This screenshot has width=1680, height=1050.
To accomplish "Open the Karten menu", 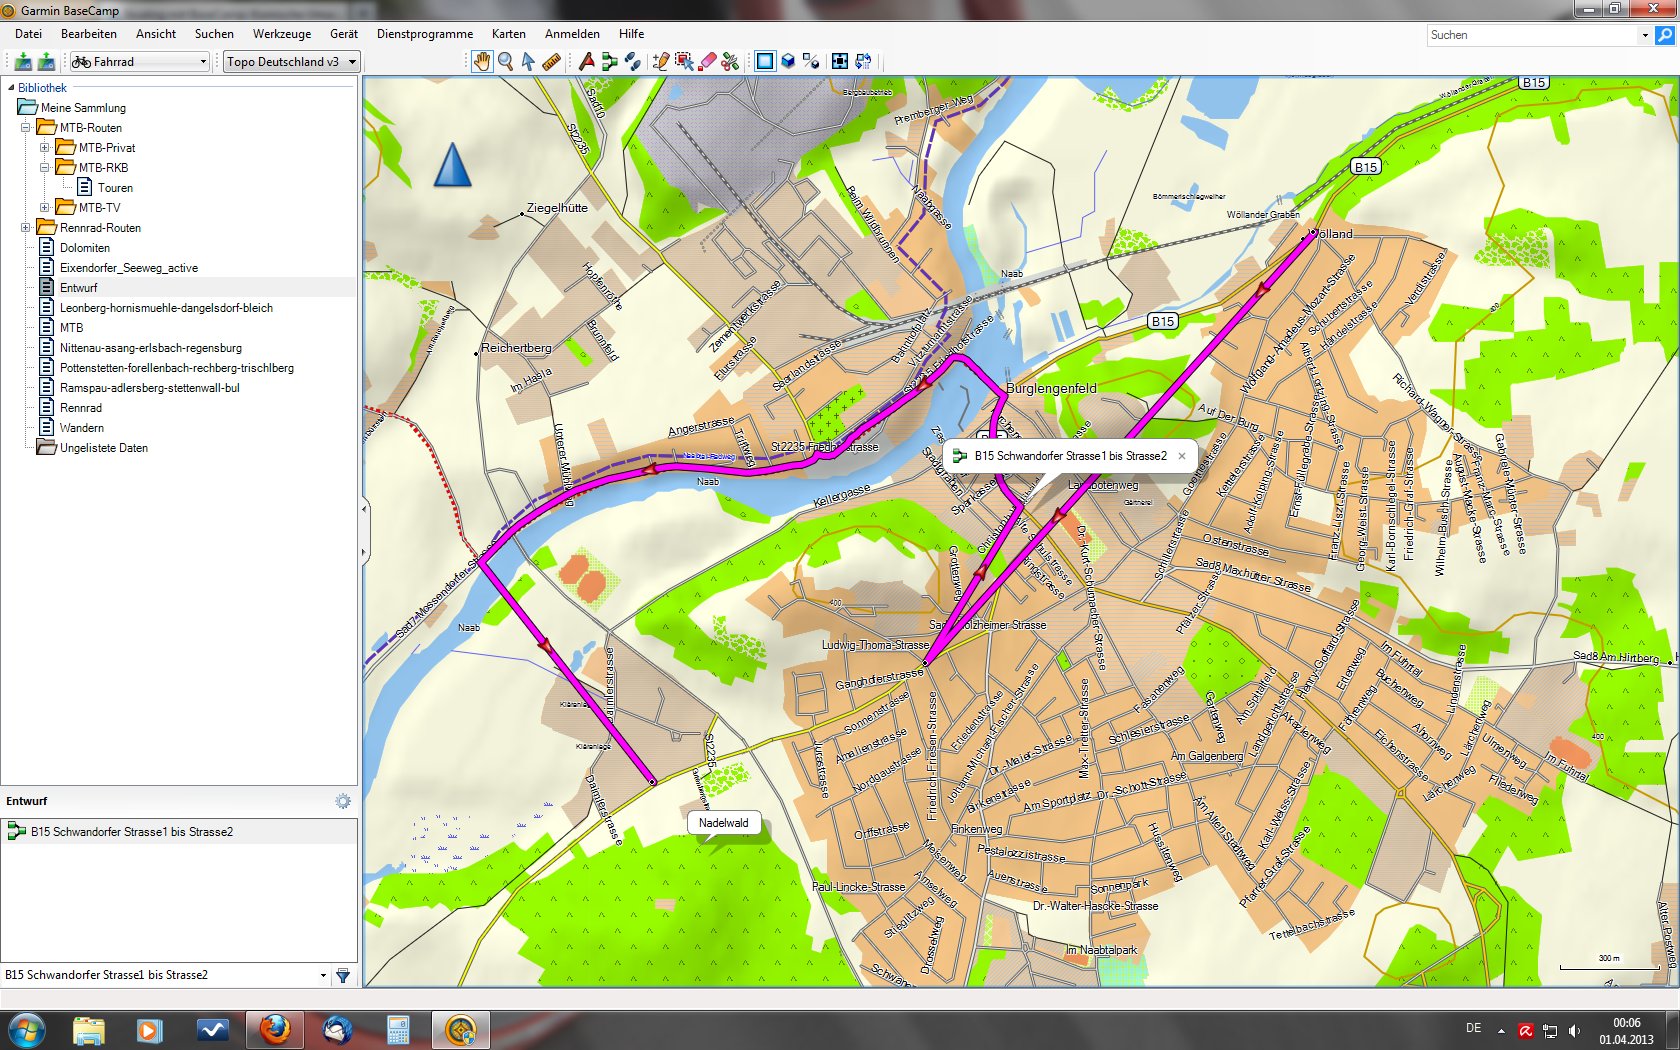I will click(x=509, y=34).
